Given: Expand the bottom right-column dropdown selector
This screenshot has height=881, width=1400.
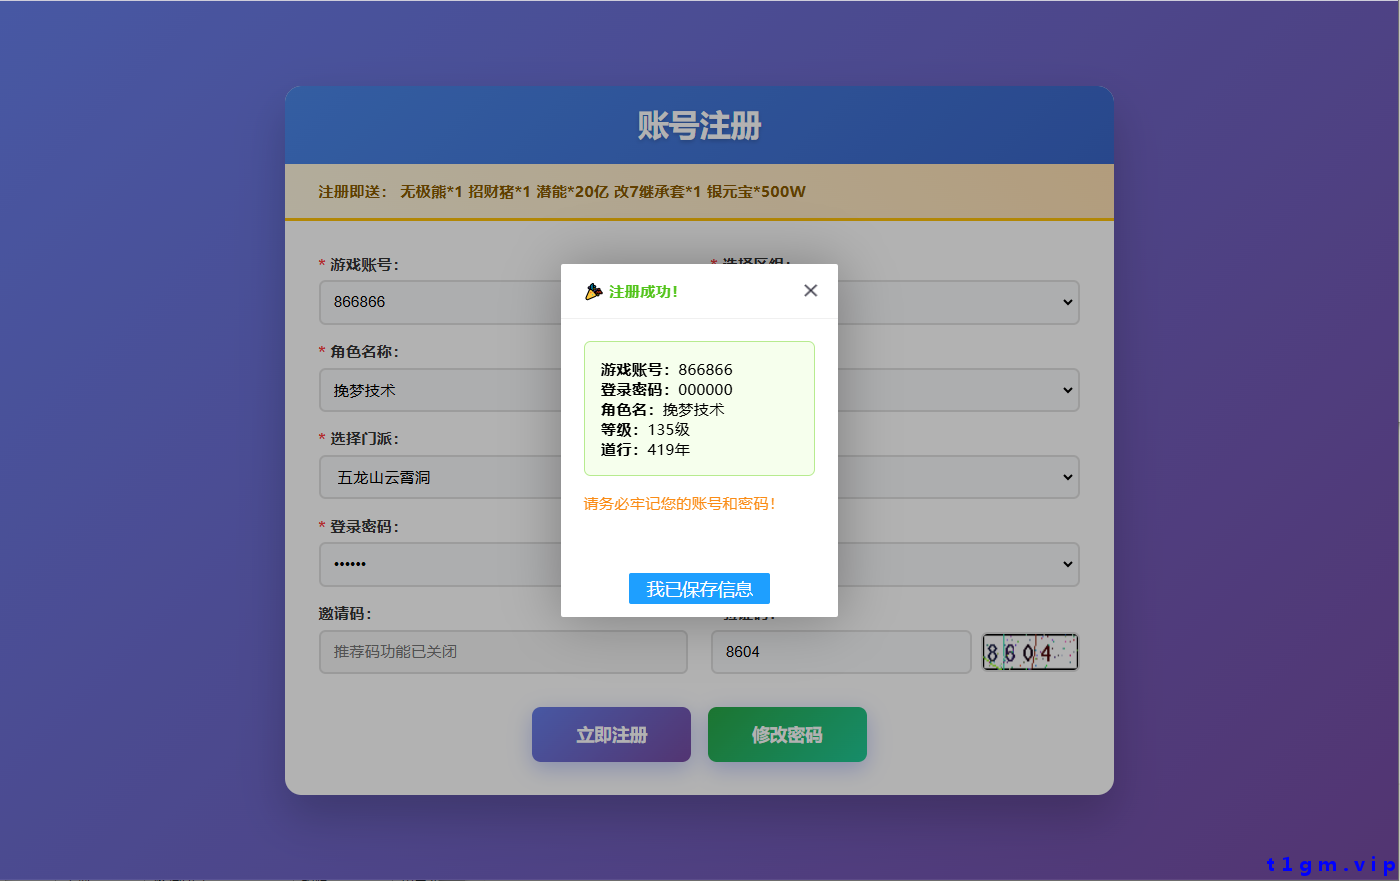Looking at the screenshot, I should 960,564.
